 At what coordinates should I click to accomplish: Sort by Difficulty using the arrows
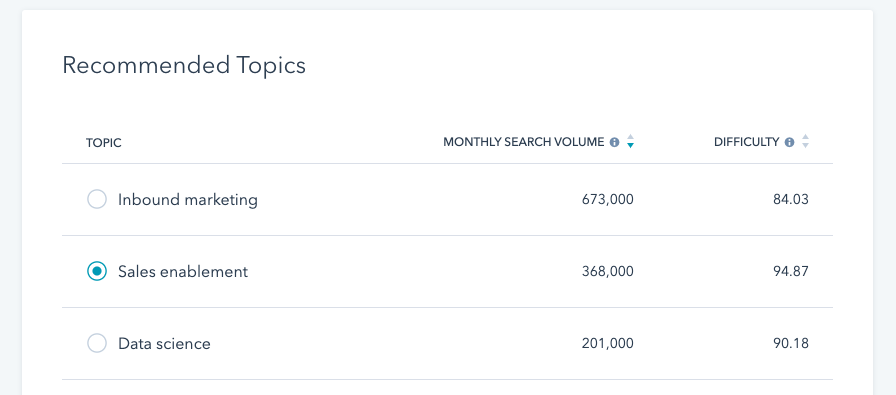coord(805,141)
